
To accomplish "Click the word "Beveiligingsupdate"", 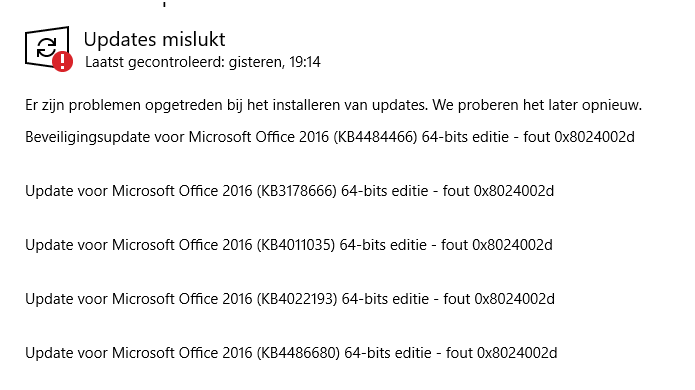I will coord(88,137).
